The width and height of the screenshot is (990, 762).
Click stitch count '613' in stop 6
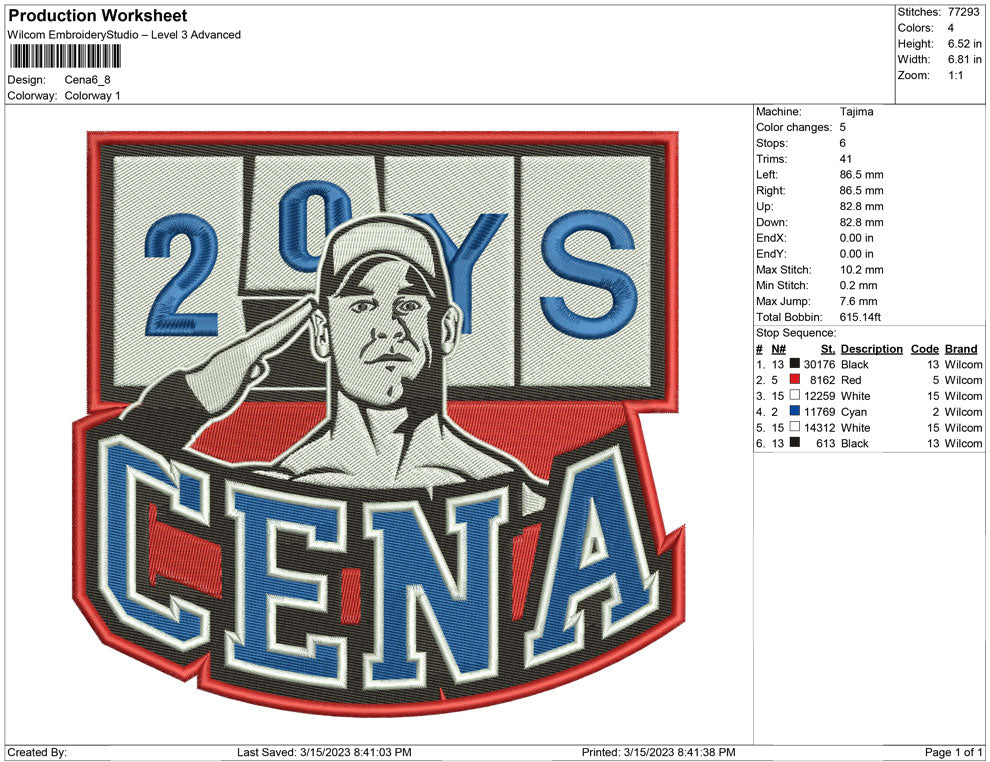825,443
